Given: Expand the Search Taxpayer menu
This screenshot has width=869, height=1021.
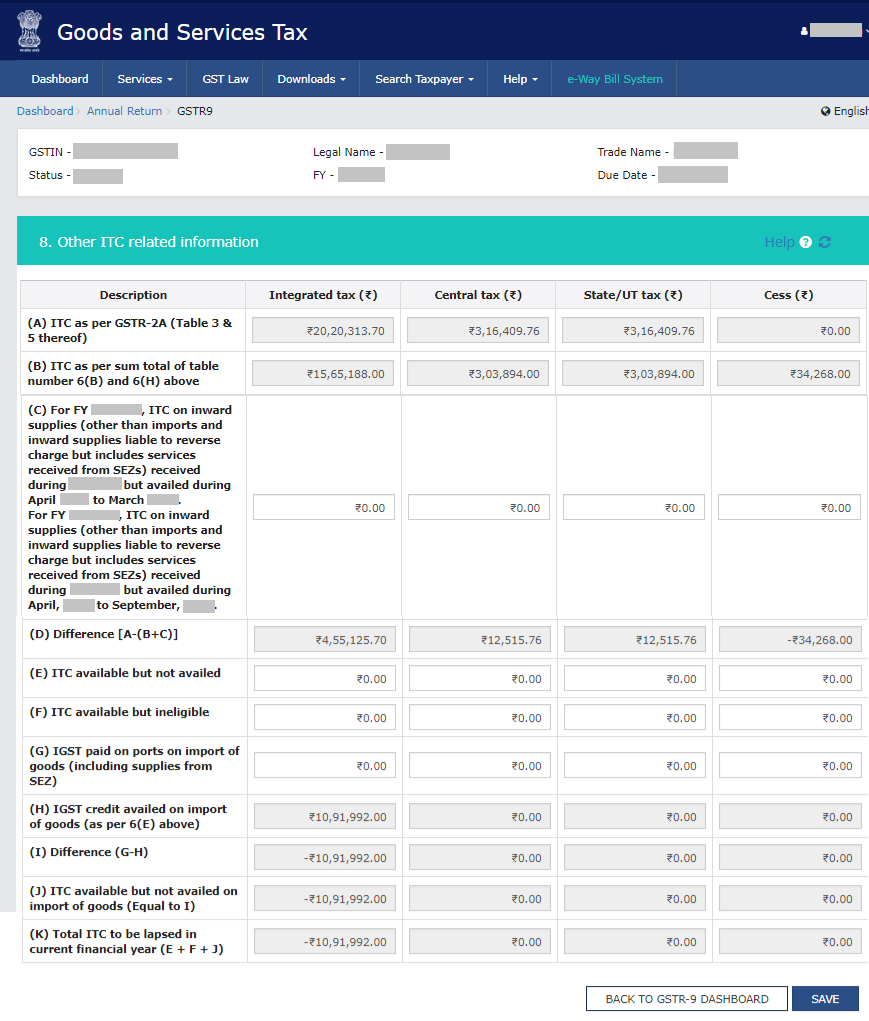Looking at the screenshot, I should pos(424,79).
